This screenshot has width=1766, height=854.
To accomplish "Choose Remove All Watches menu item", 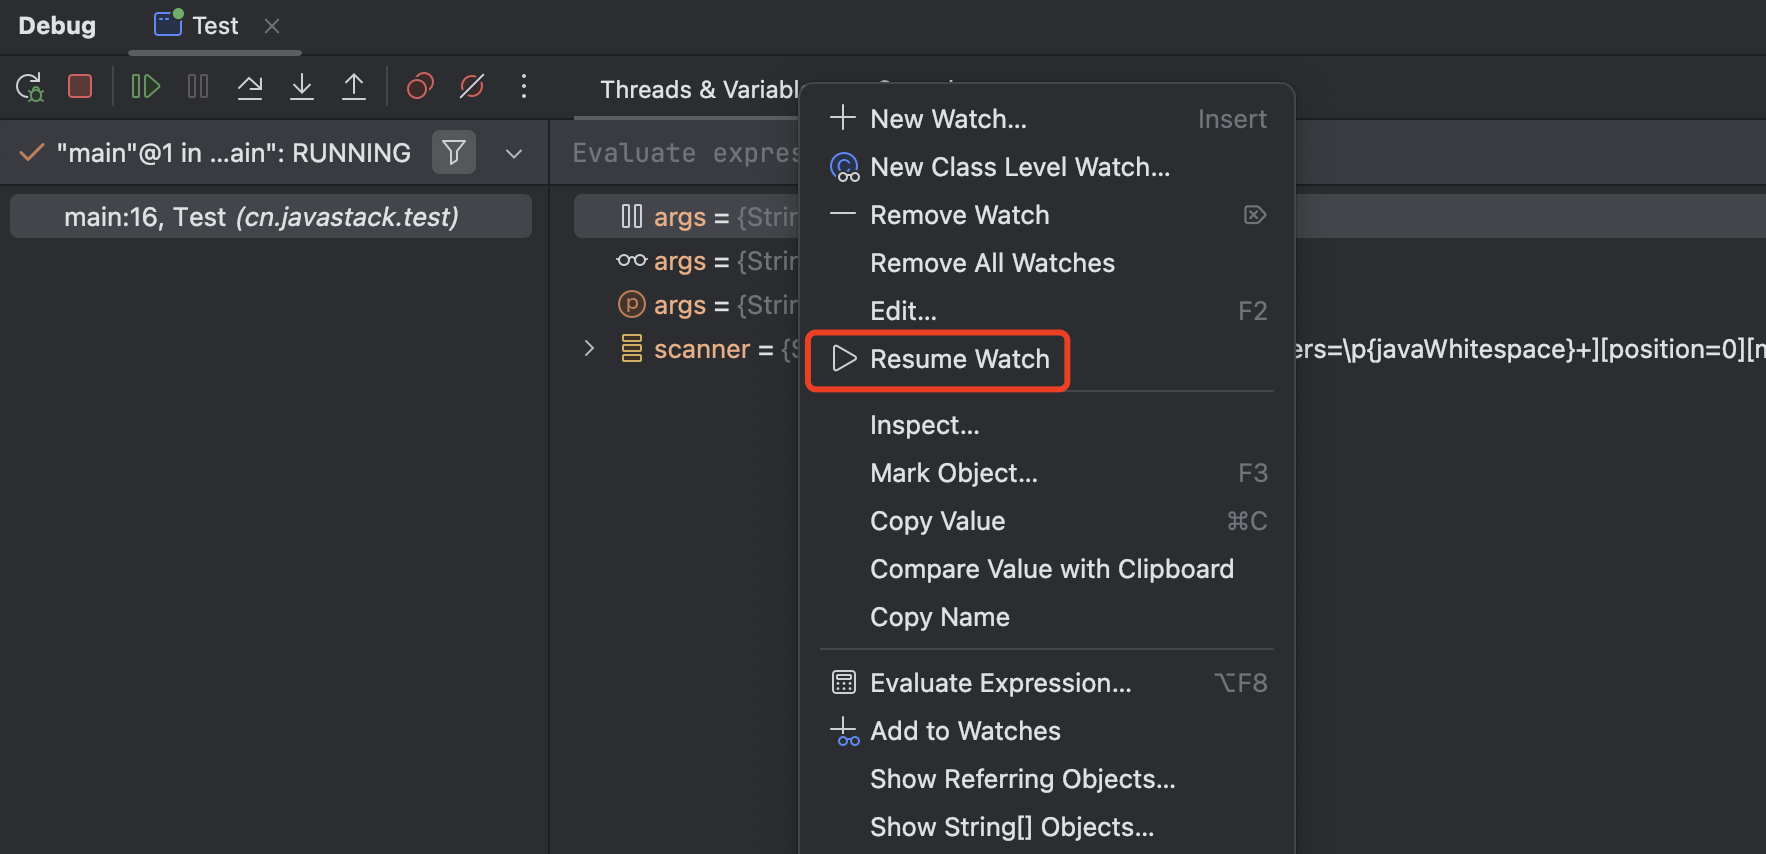I will pos(991,263).
